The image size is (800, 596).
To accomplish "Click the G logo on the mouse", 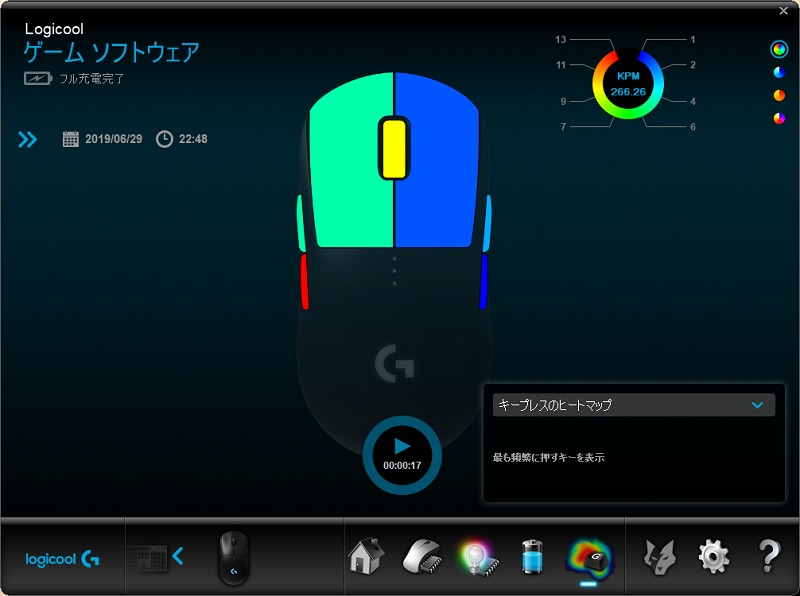I will (394, 363).
